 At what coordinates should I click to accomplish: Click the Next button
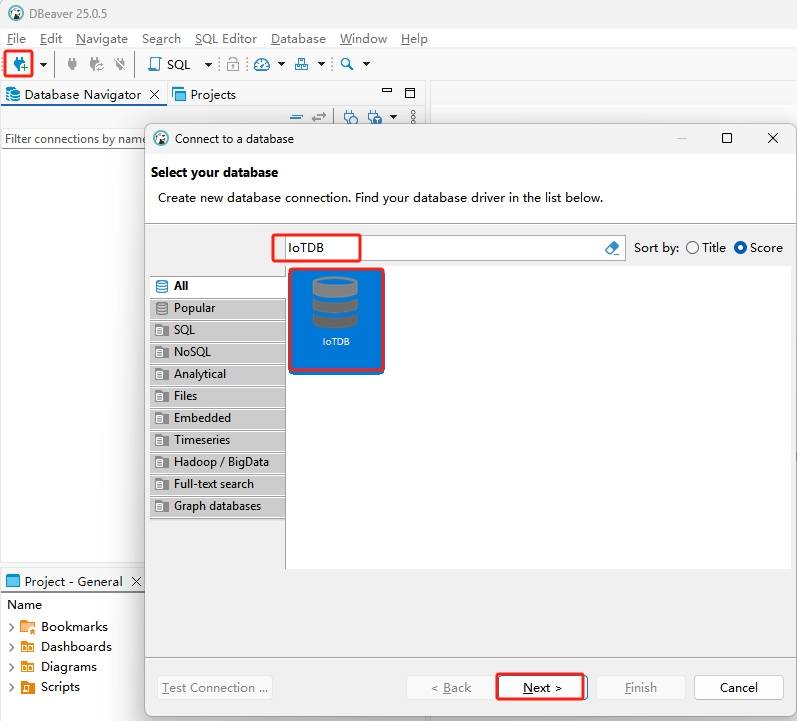pyautogui.click(x=541, y=687)
